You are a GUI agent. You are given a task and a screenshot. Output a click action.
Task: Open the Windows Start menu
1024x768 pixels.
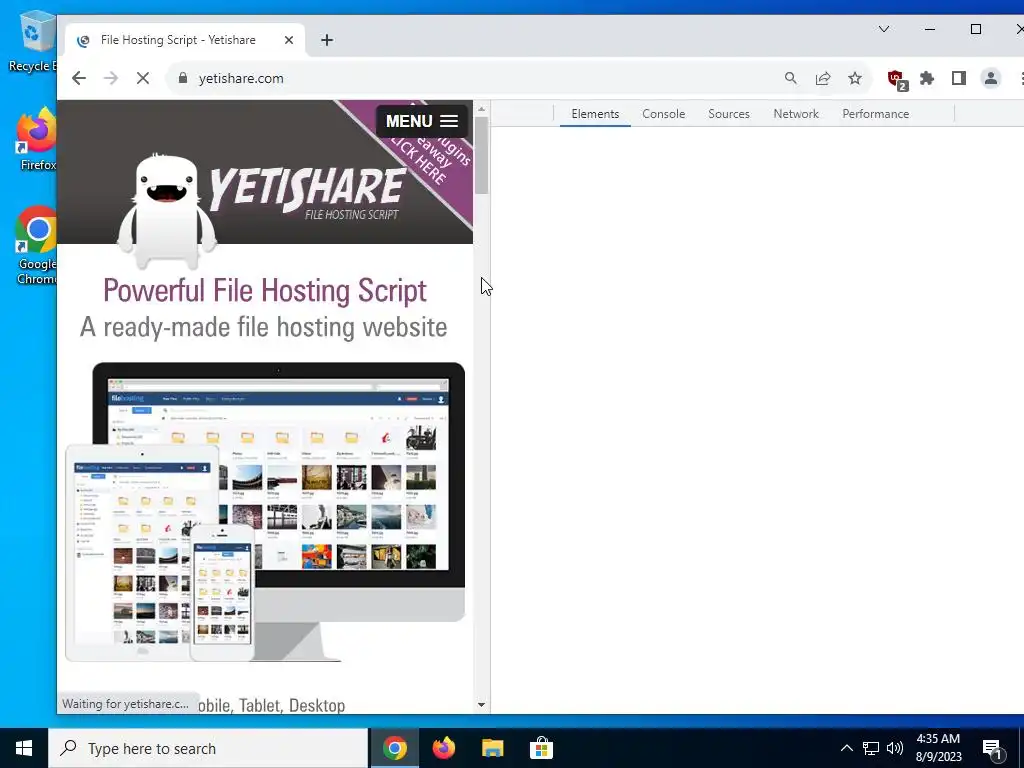24,748
